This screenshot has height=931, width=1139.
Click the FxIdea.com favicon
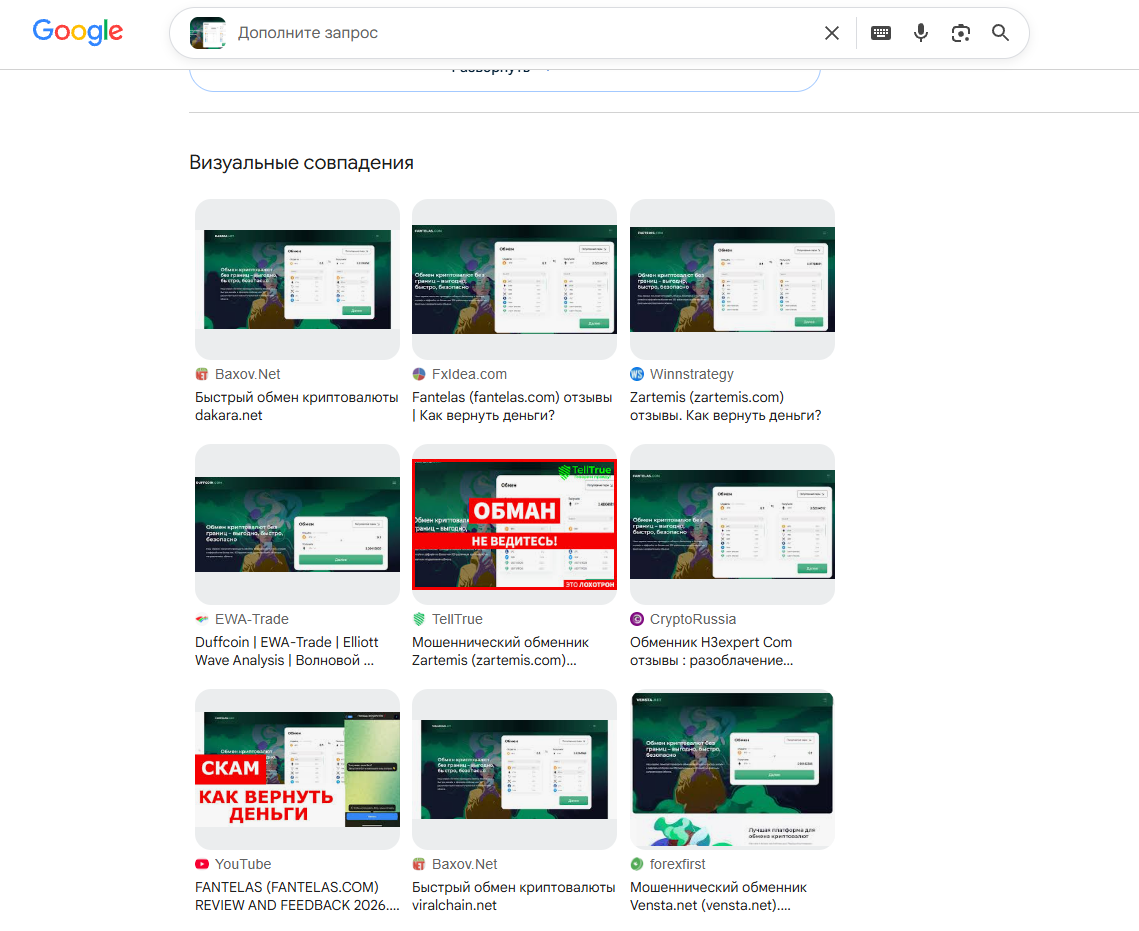[419, 374]
